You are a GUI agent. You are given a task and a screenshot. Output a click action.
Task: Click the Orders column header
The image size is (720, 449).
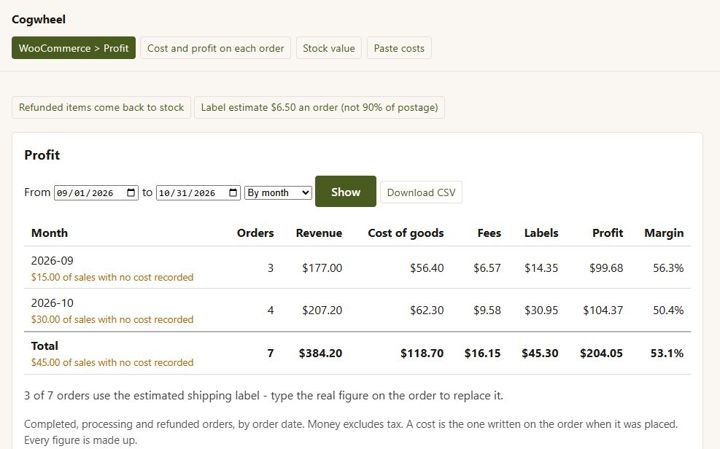coord(255,233)
